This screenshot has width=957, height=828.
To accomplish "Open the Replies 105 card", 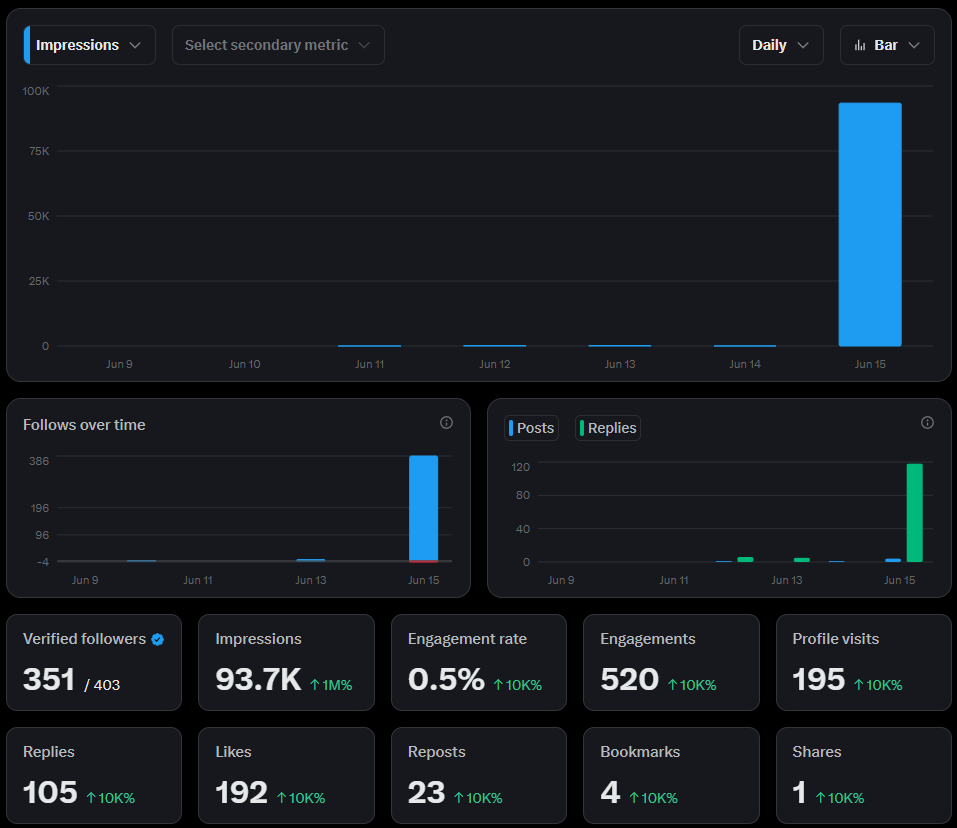I will tap(94, 776).
